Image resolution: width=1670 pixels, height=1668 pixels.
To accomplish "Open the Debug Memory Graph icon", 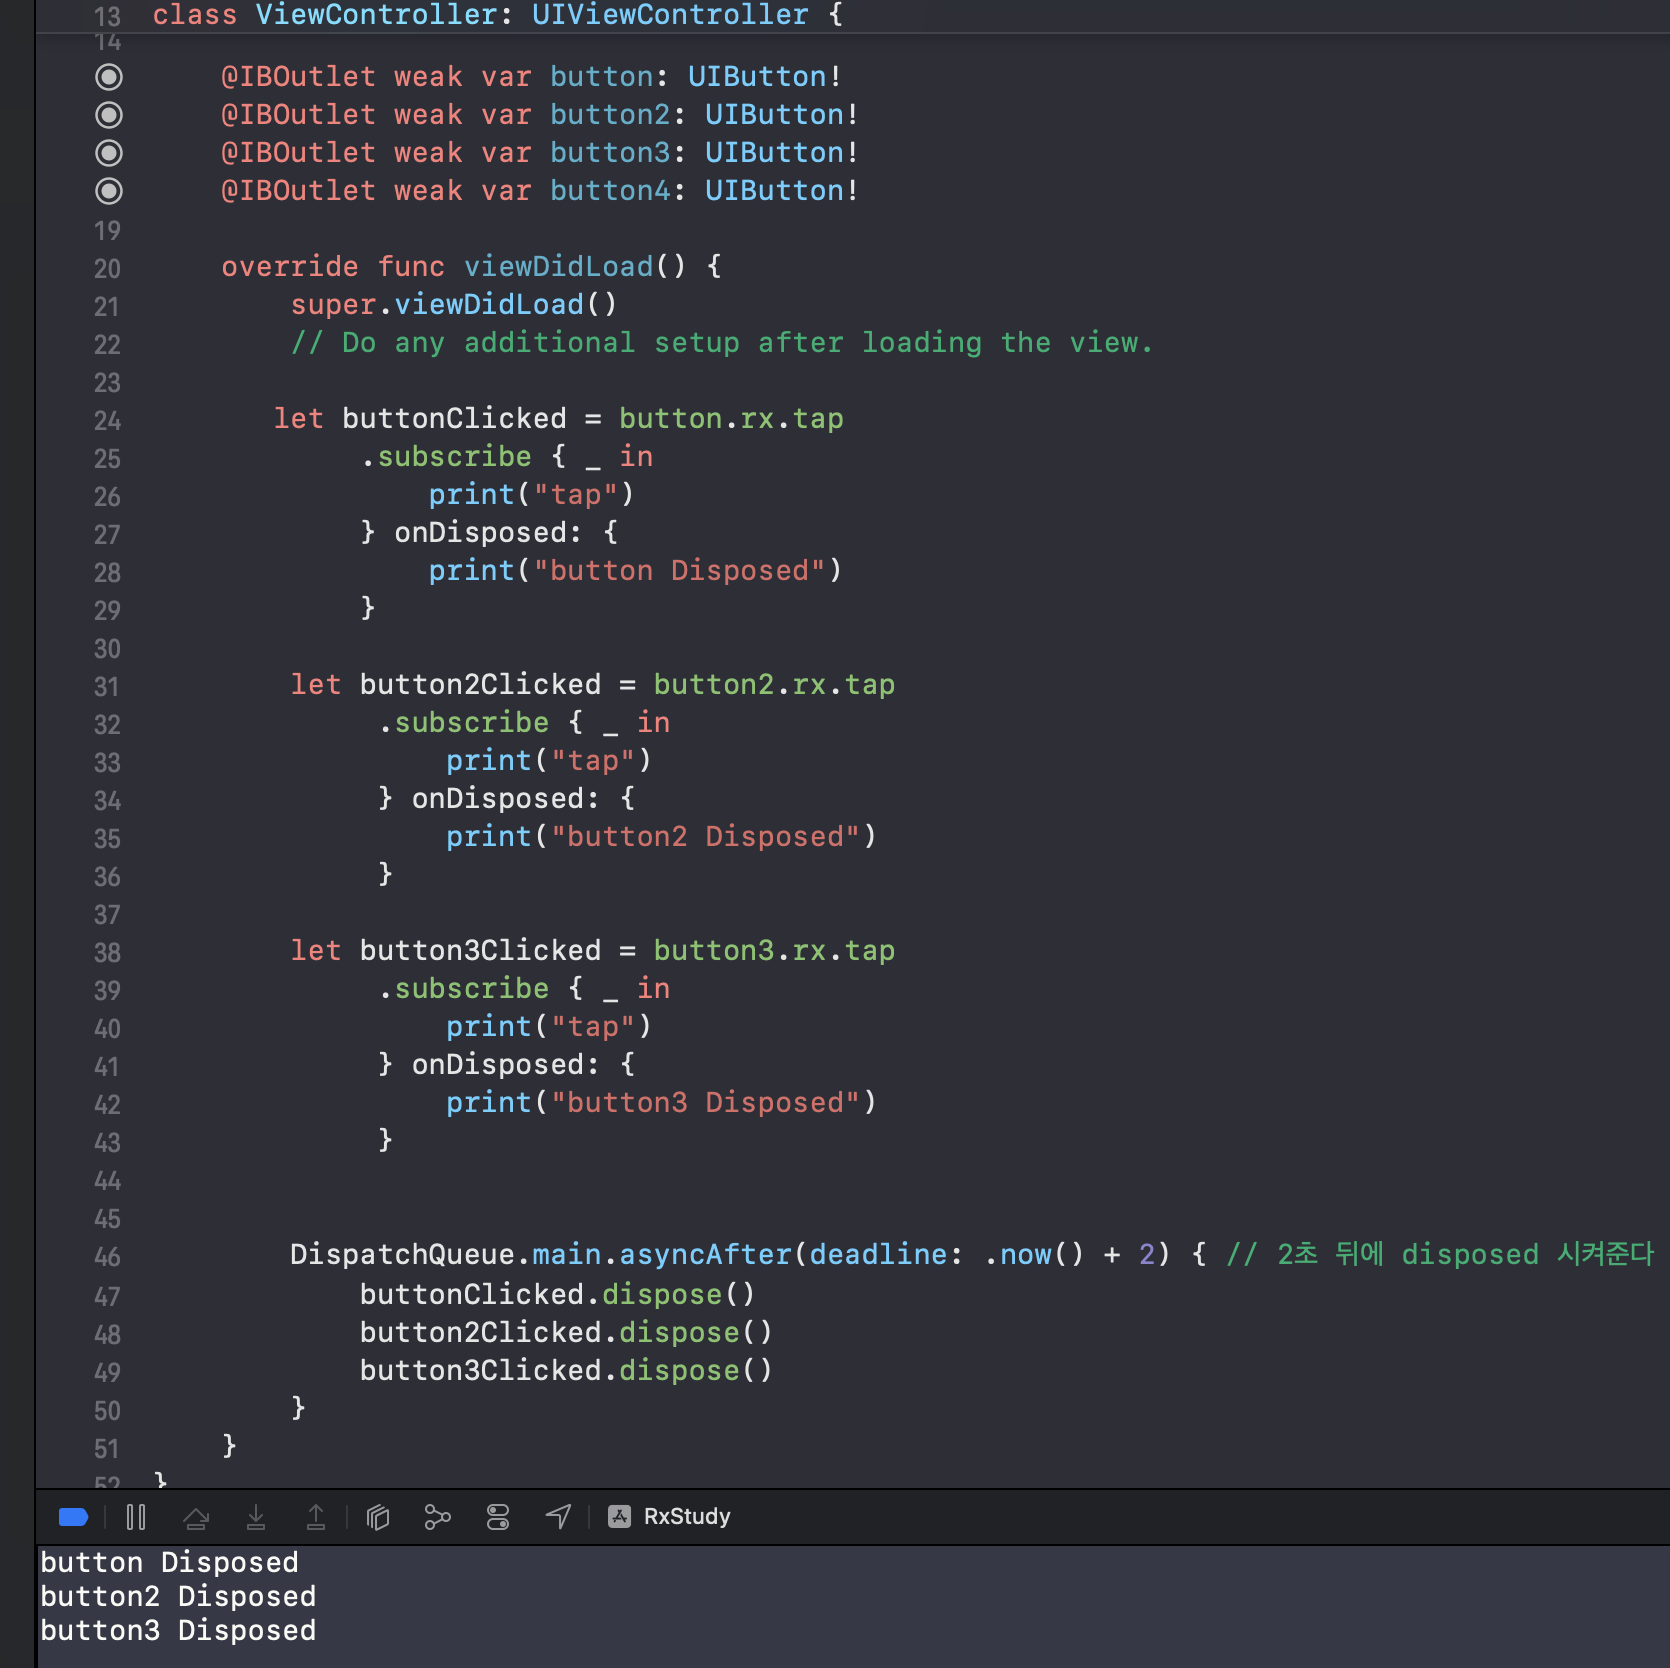I will (x=438, y=1517).
